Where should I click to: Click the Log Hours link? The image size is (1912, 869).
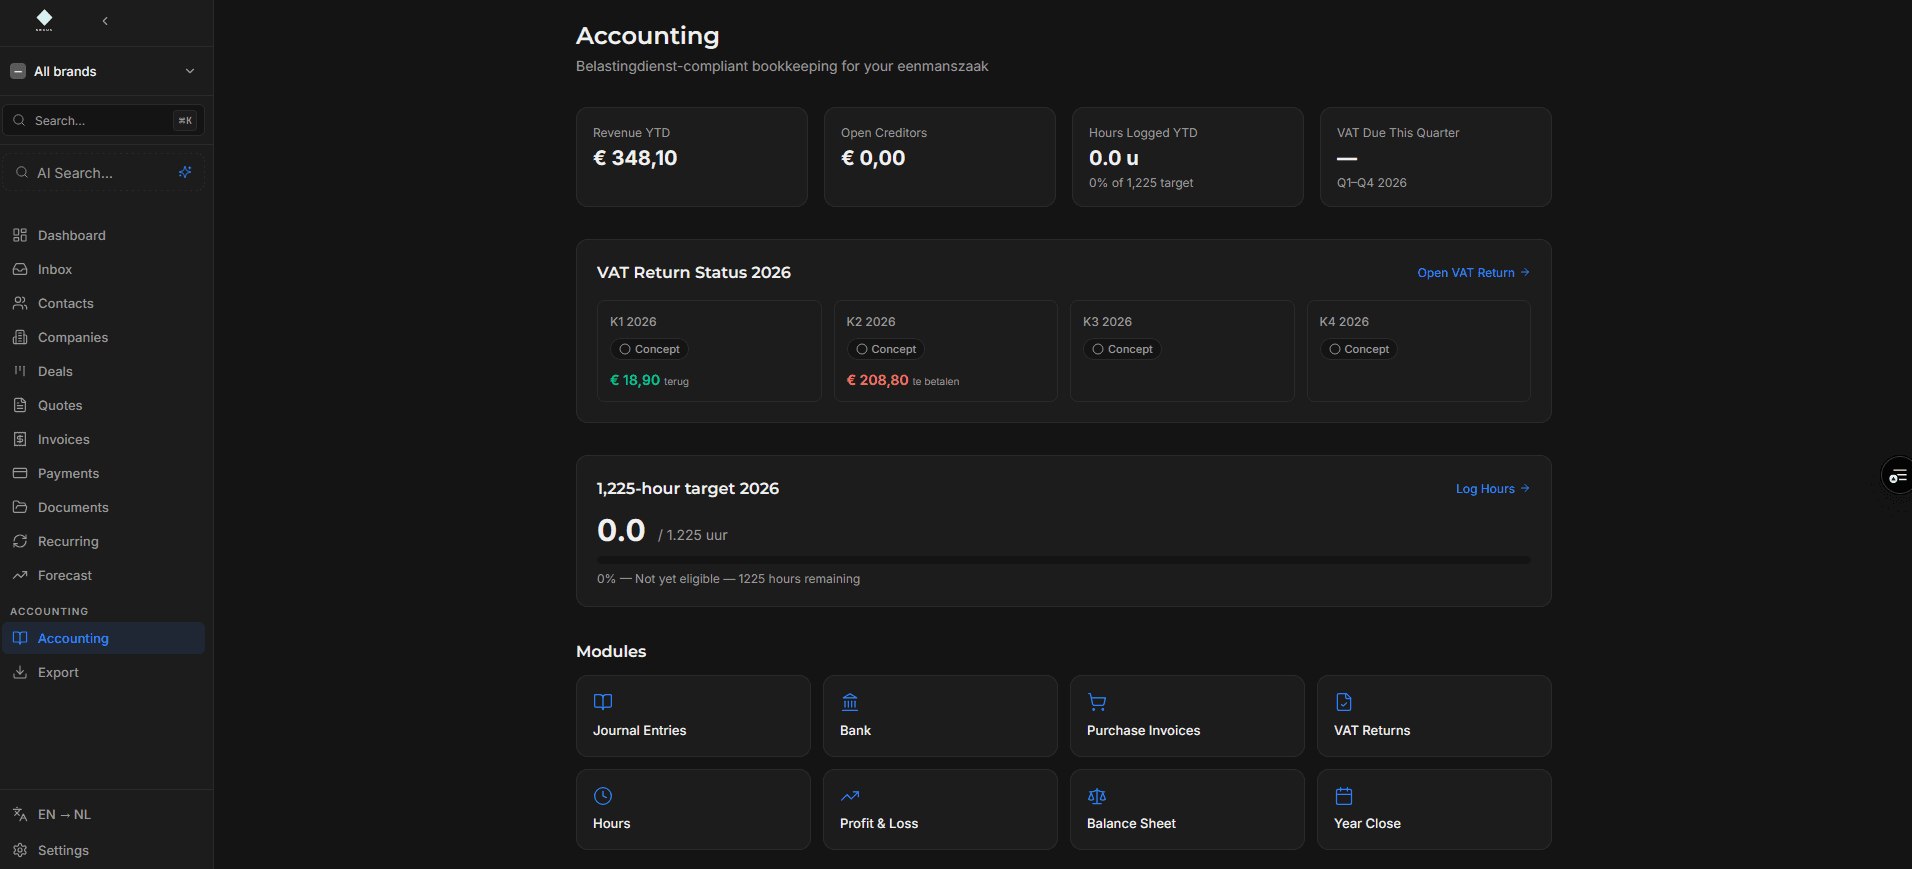[1492, 489]
